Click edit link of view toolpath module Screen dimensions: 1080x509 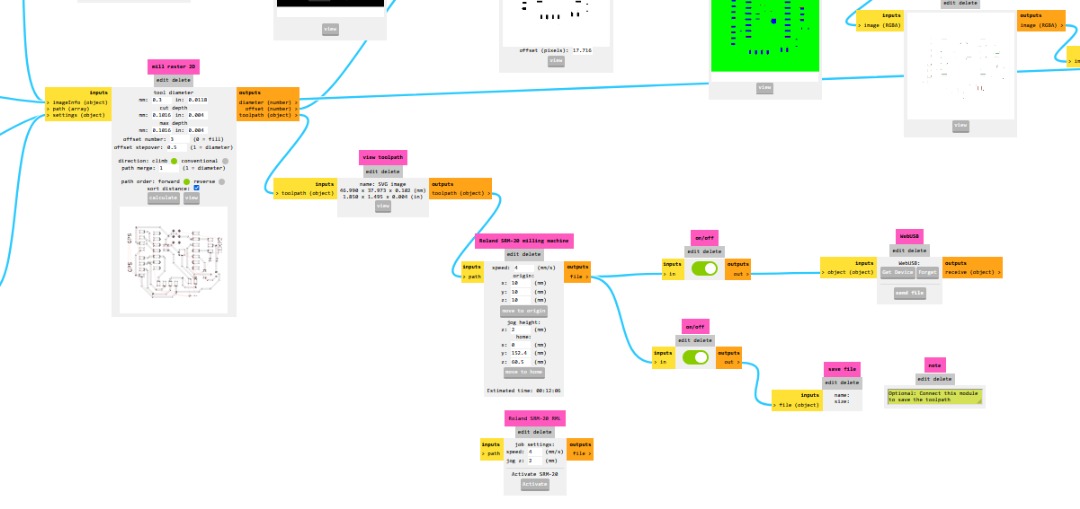(371, 172)
